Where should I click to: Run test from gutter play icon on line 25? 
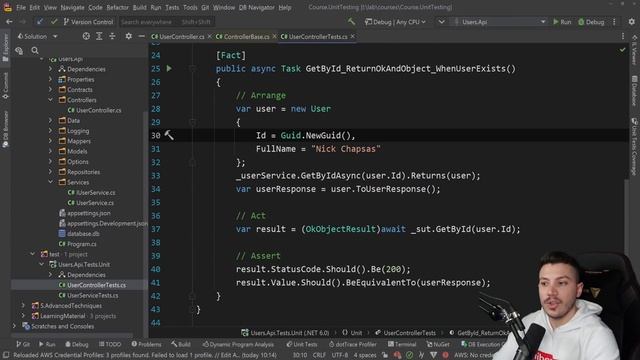pyautogui.click(x=169, y=69)
